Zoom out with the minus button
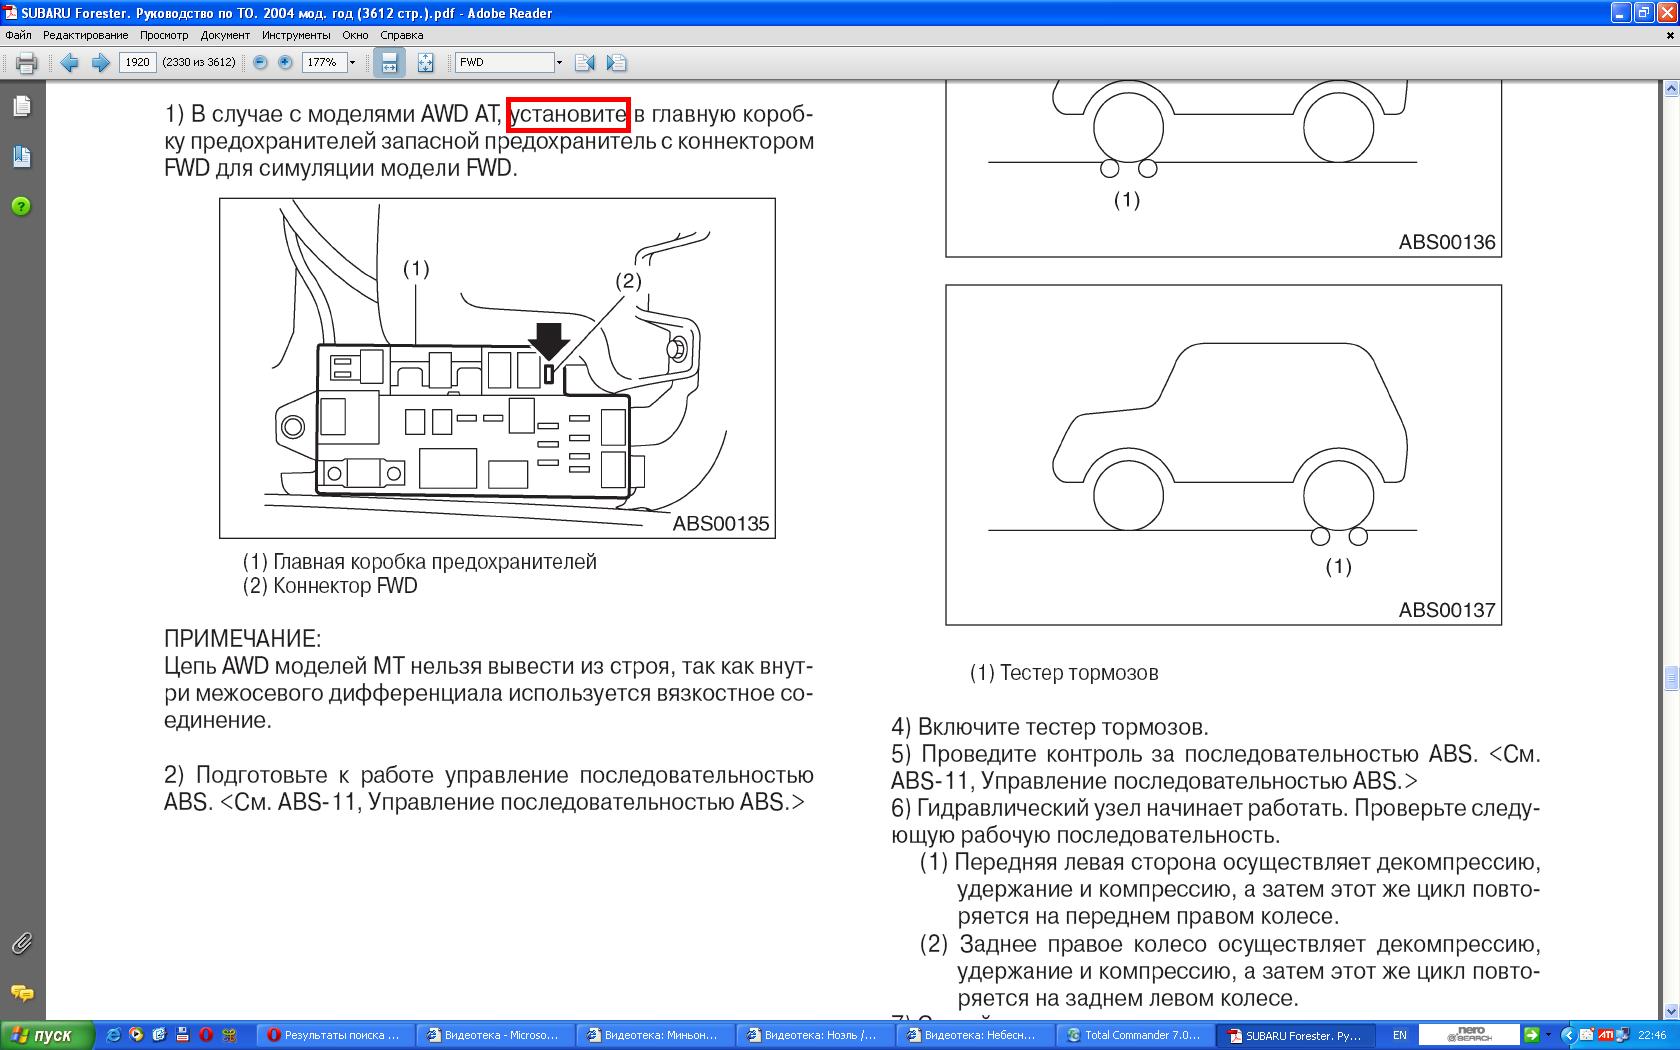 (x=260, y=62)
